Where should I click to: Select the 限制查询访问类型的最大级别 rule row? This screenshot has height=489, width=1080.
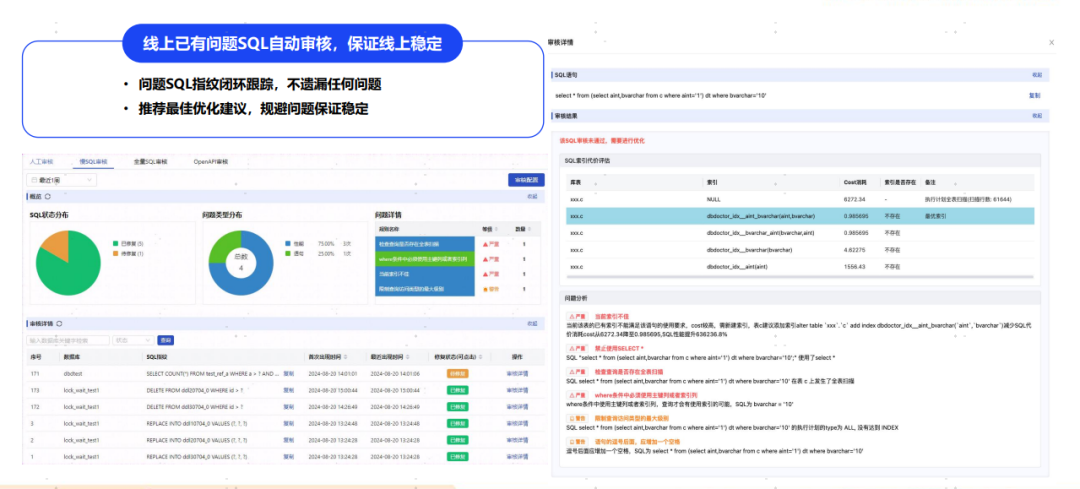426,289
